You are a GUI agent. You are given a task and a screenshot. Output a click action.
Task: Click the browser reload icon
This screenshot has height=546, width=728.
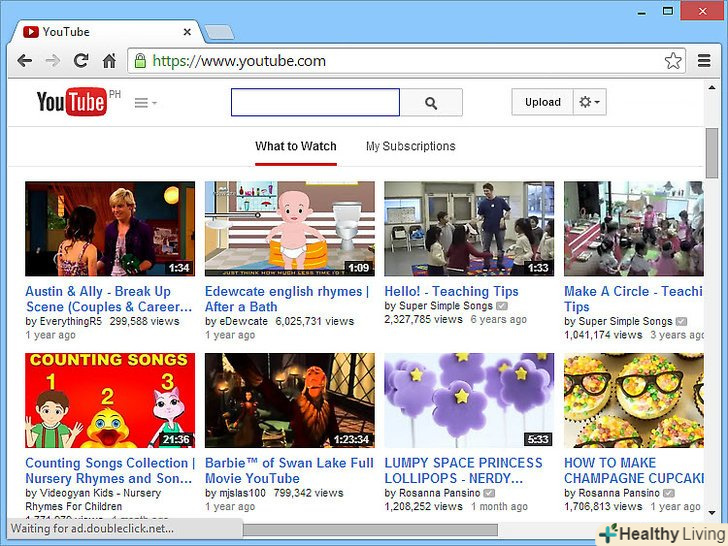[81, 61]
